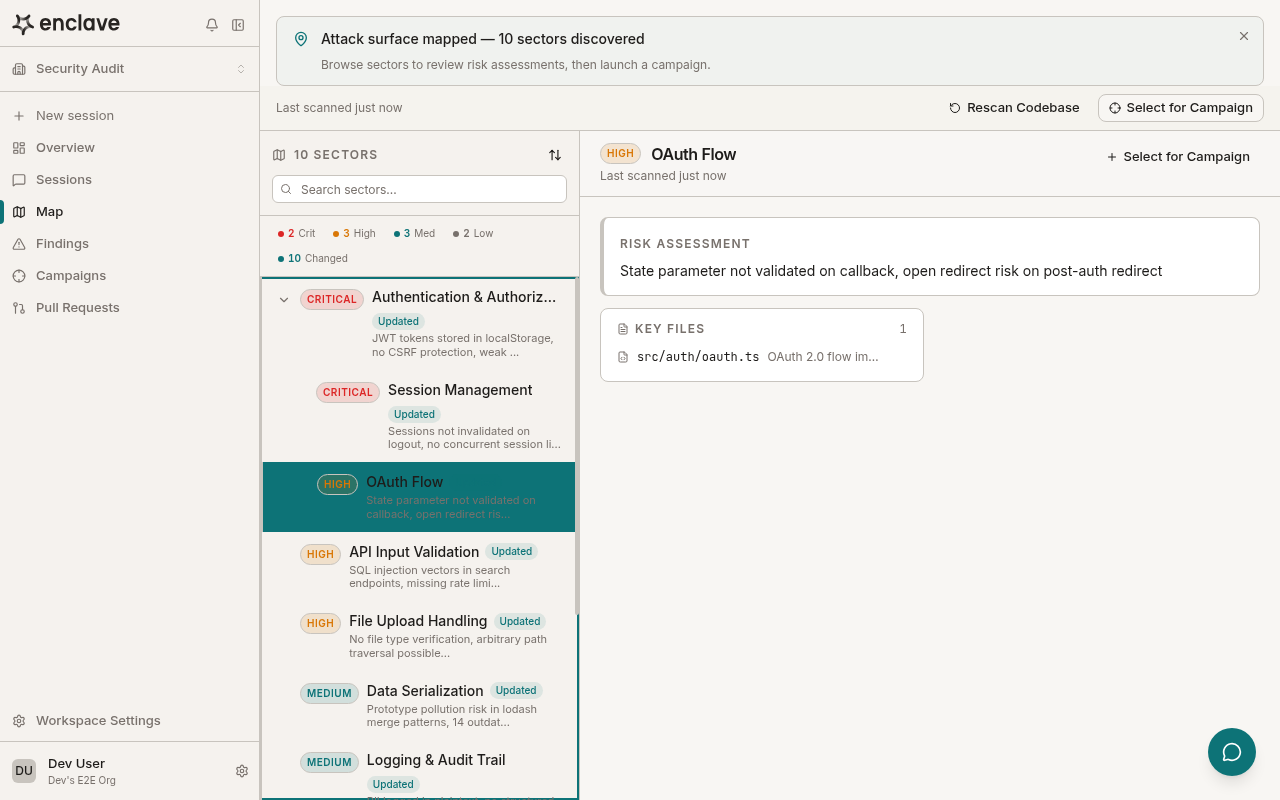Click the Rescan refresh arrow icon
Image resolution: width=1280 pixels, height=800 pixels.
tap(955, 108)
